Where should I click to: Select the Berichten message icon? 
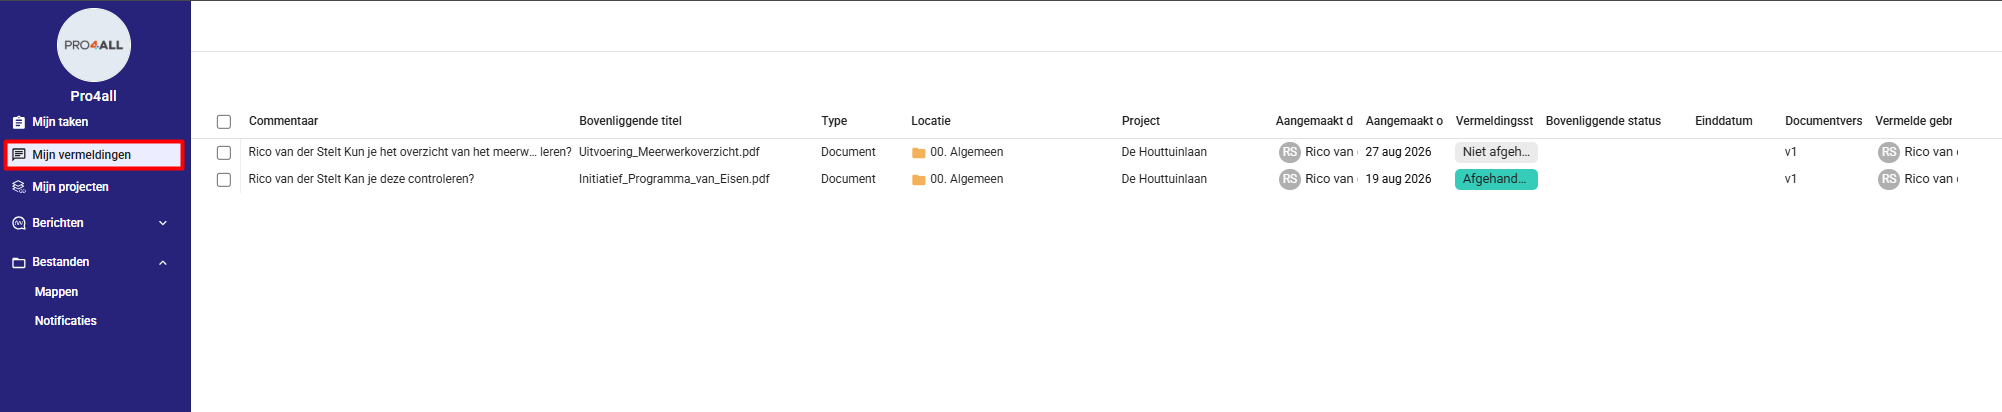19,223
